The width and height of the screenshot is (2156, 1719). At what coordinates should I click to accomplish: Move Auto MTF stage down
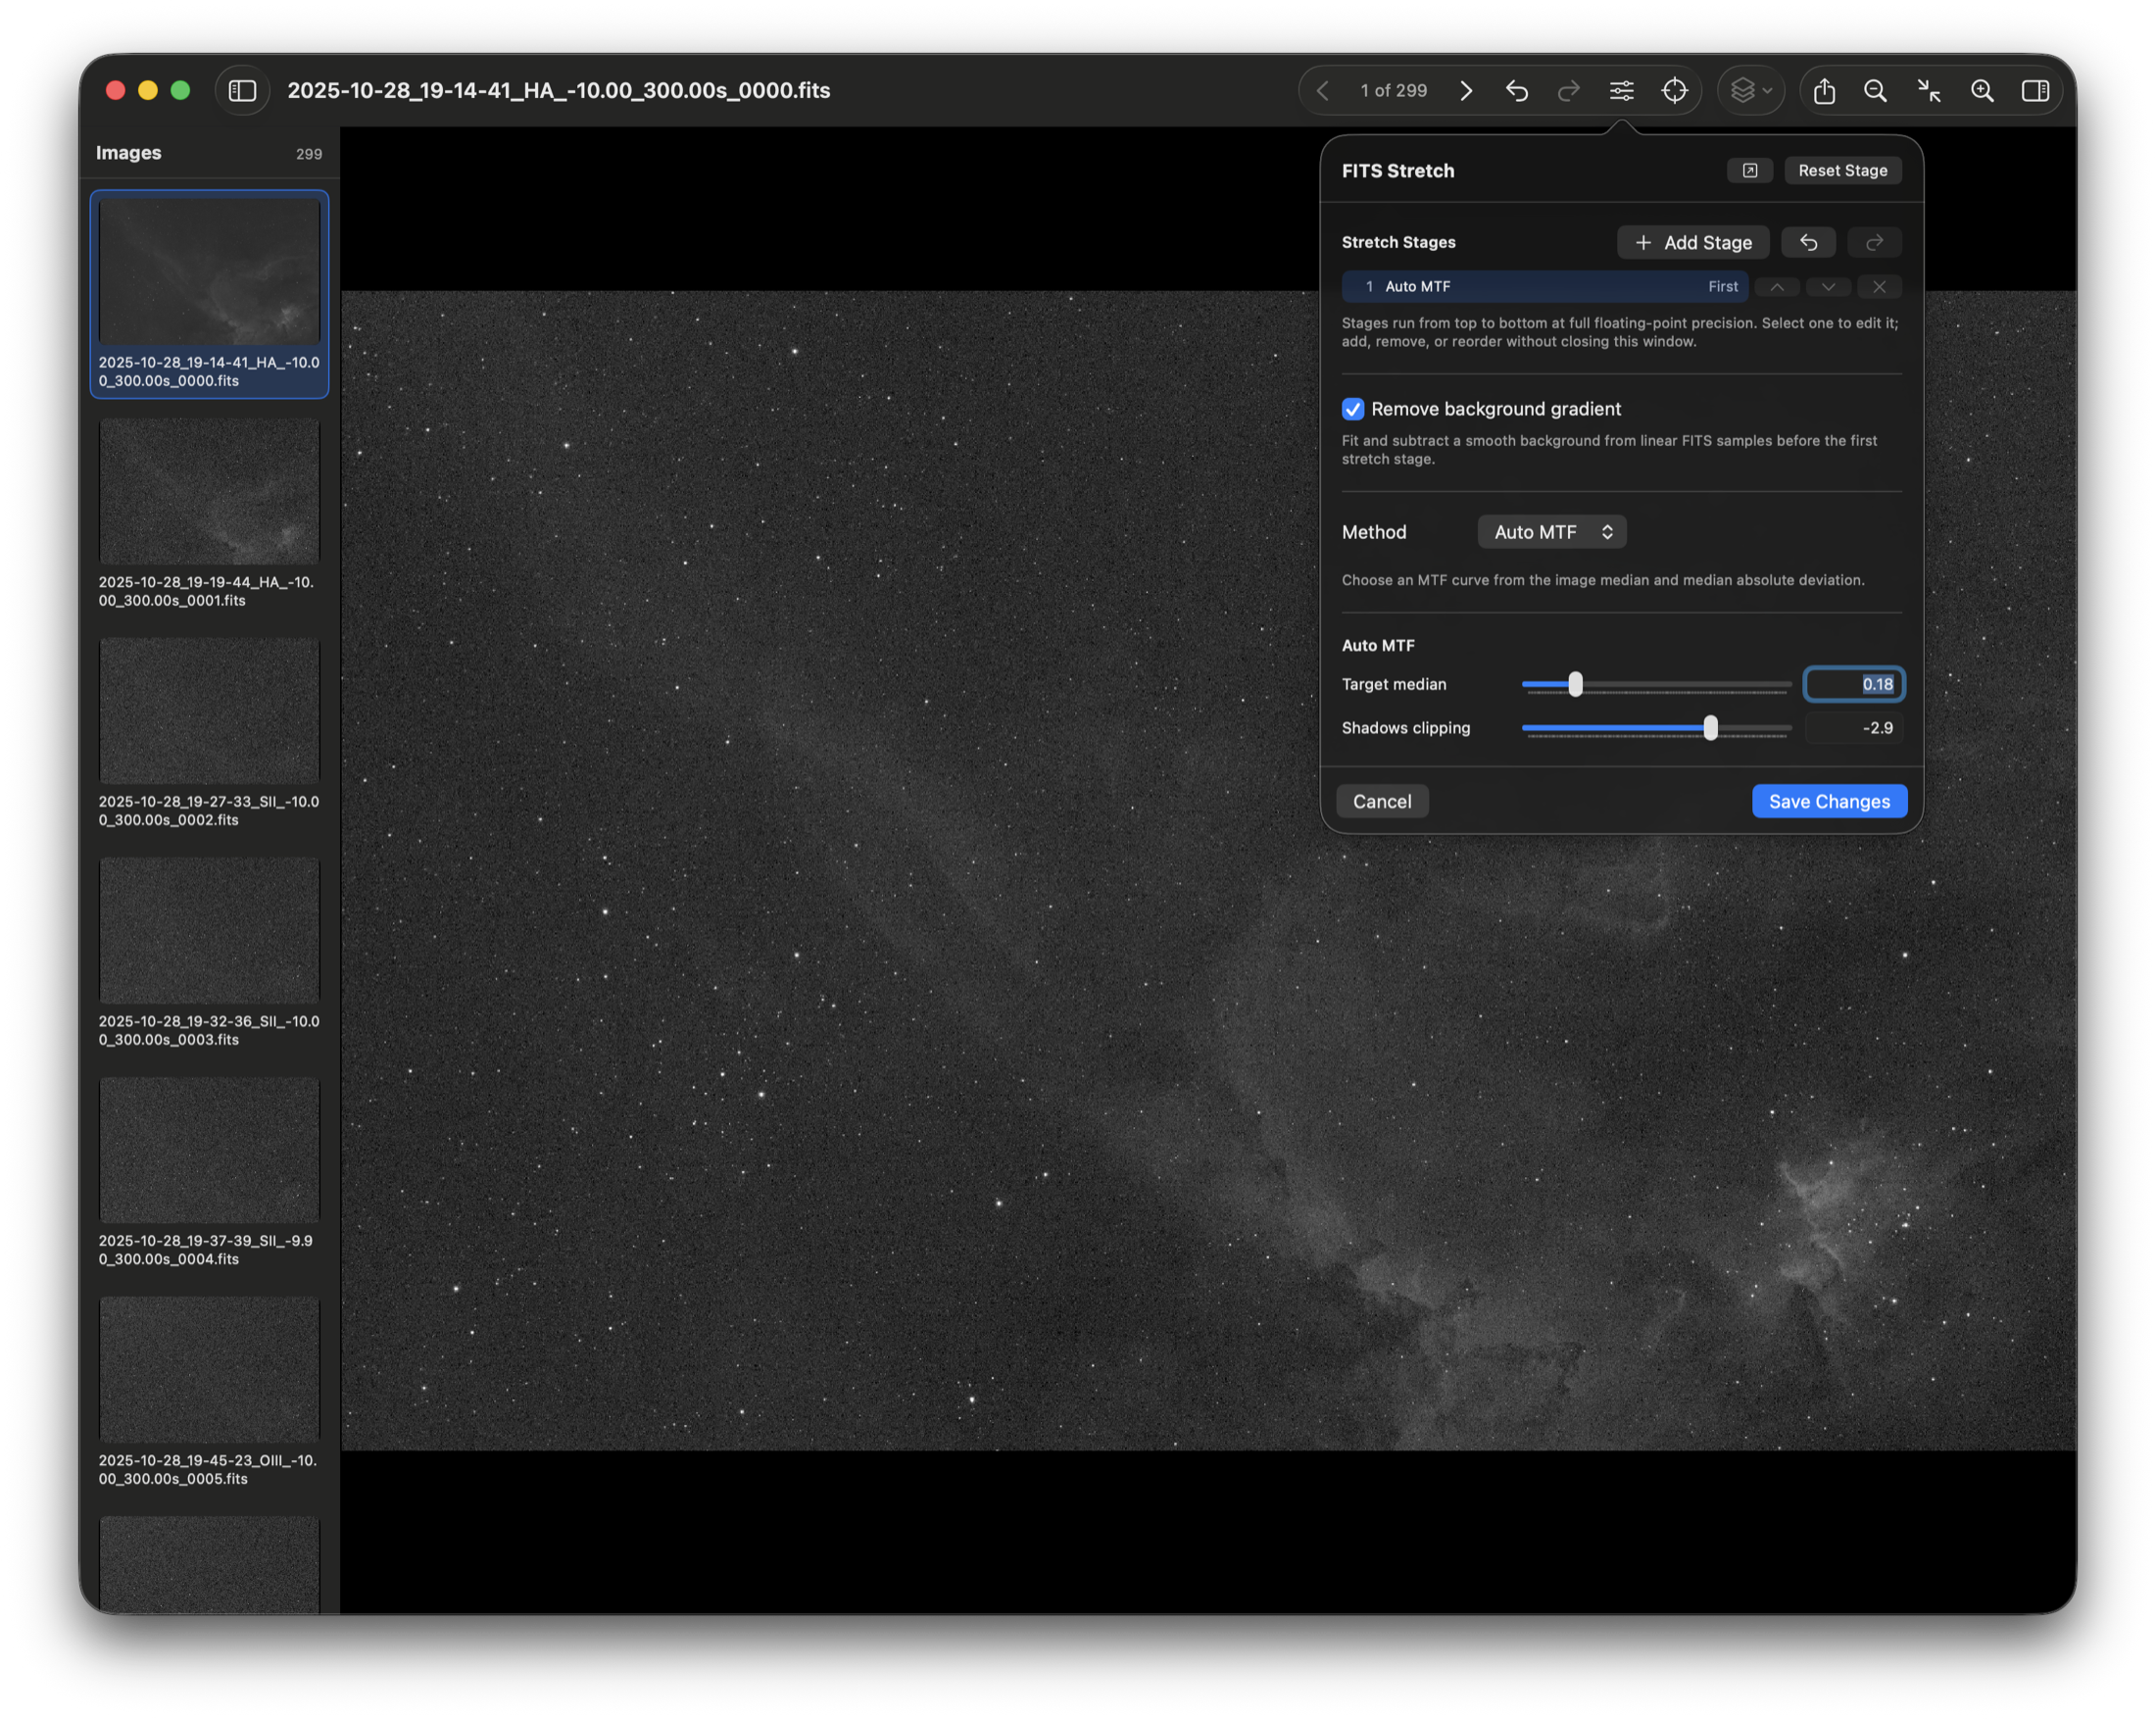[1828, 287]
